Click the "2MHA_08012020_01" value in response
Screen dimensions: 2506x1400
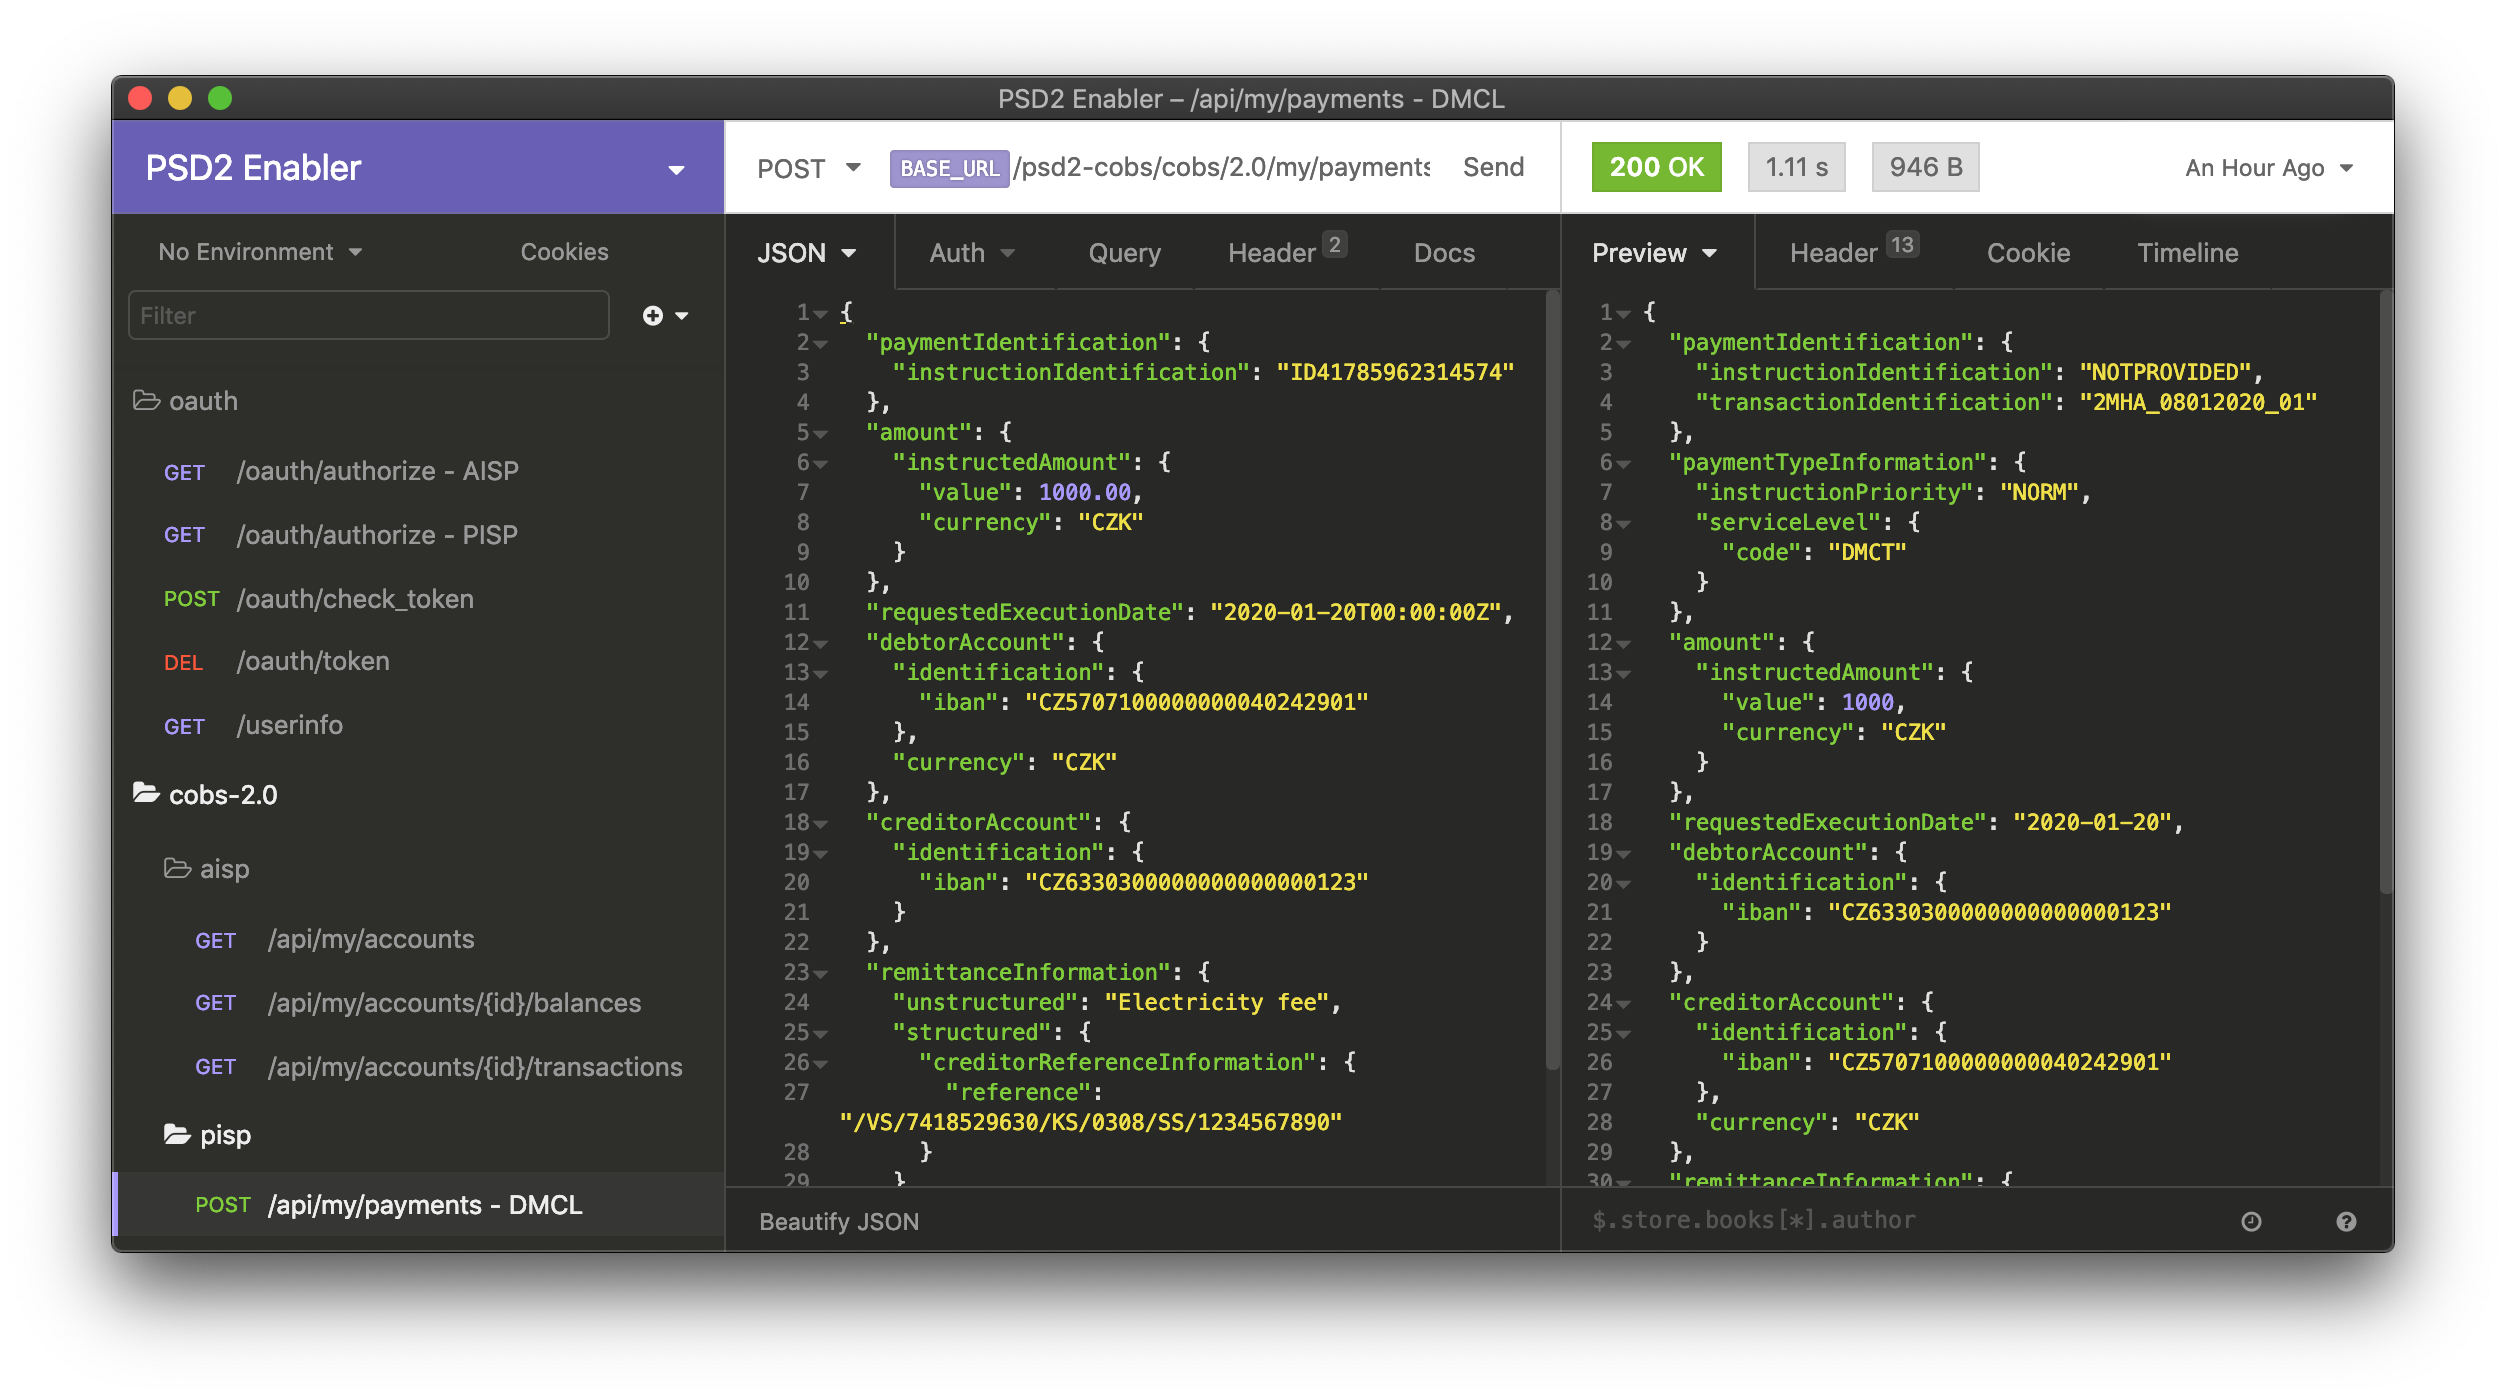tap(2198, 403)
